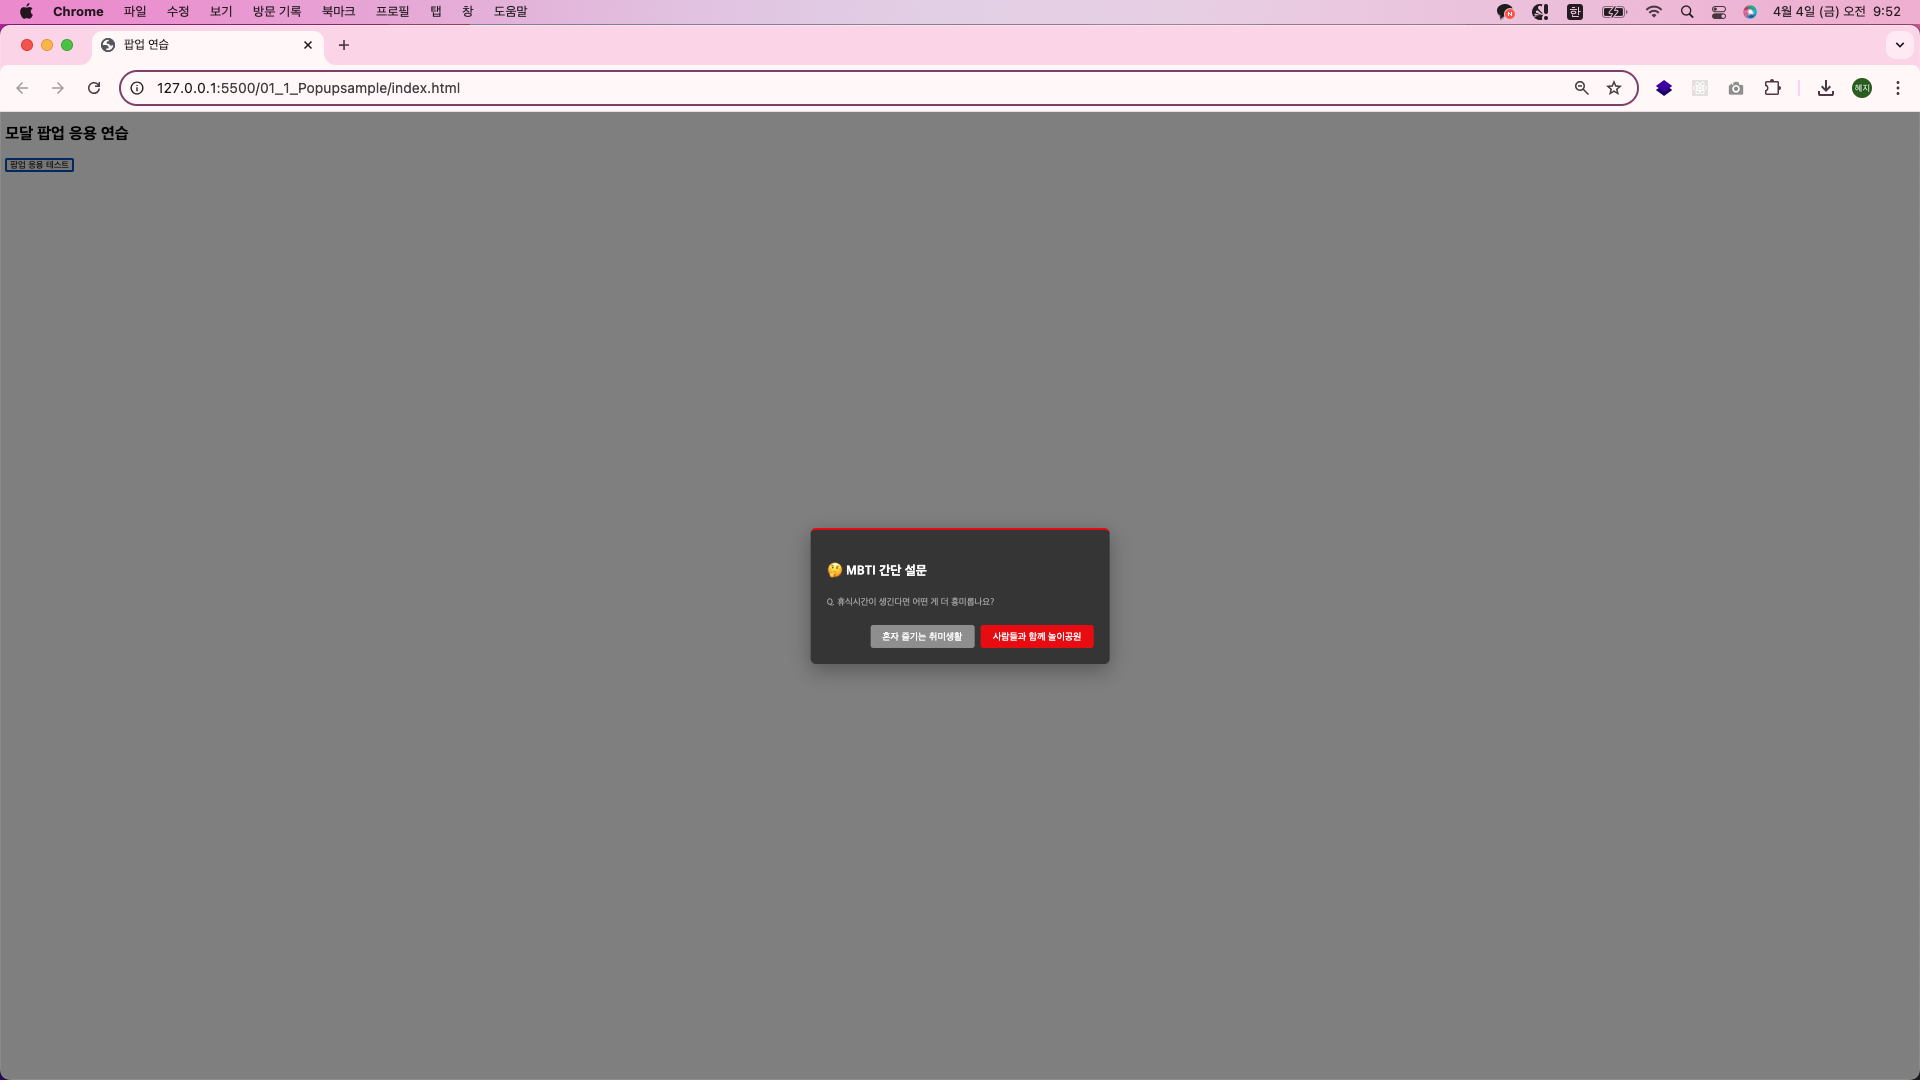
Task: Open the Chrome extensions puzzle icon
Action: point(1772,88)
